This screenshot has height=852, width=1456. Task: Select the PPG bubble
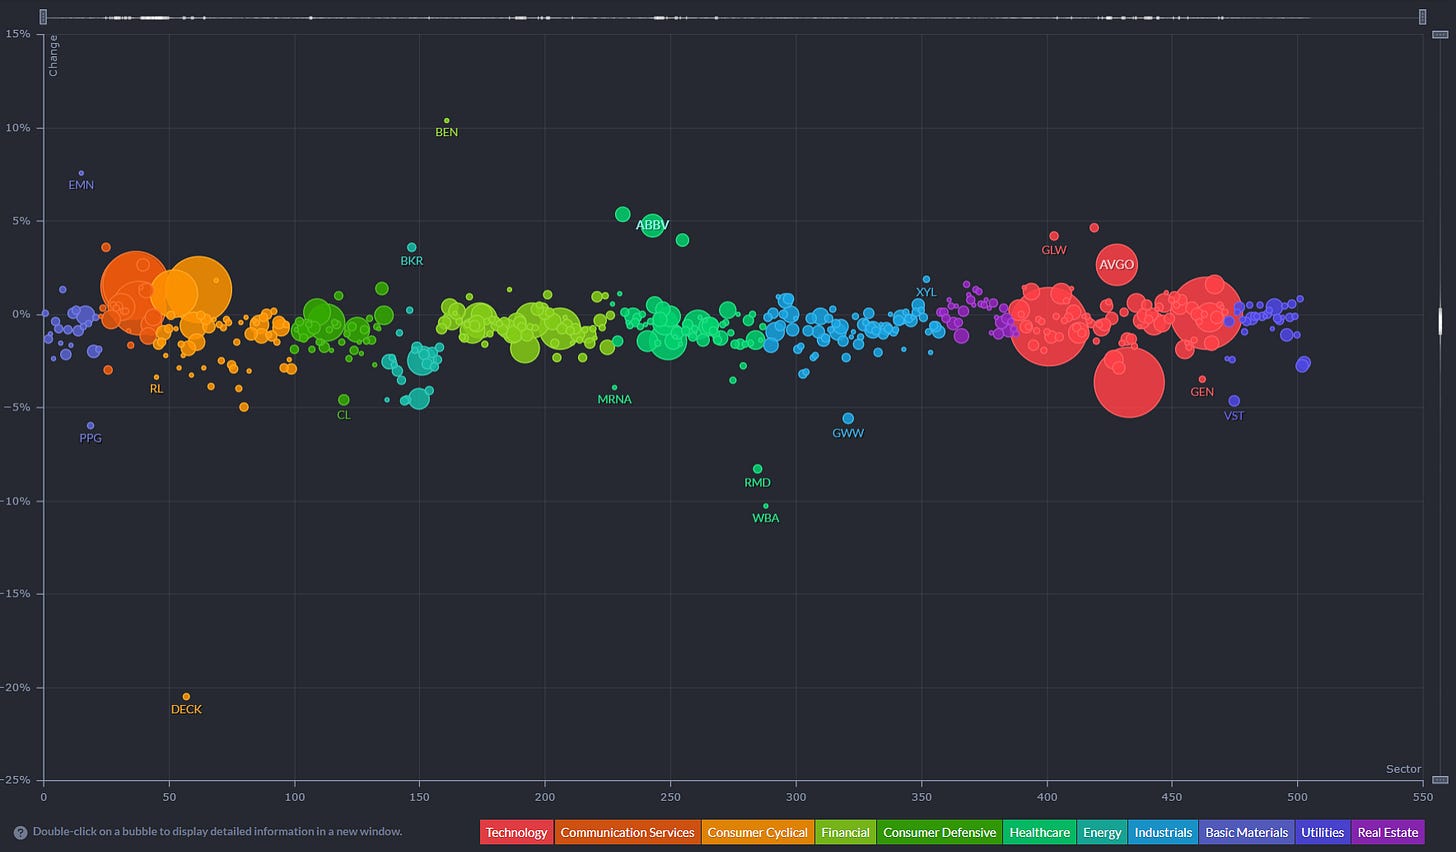(x=90, y=426)
